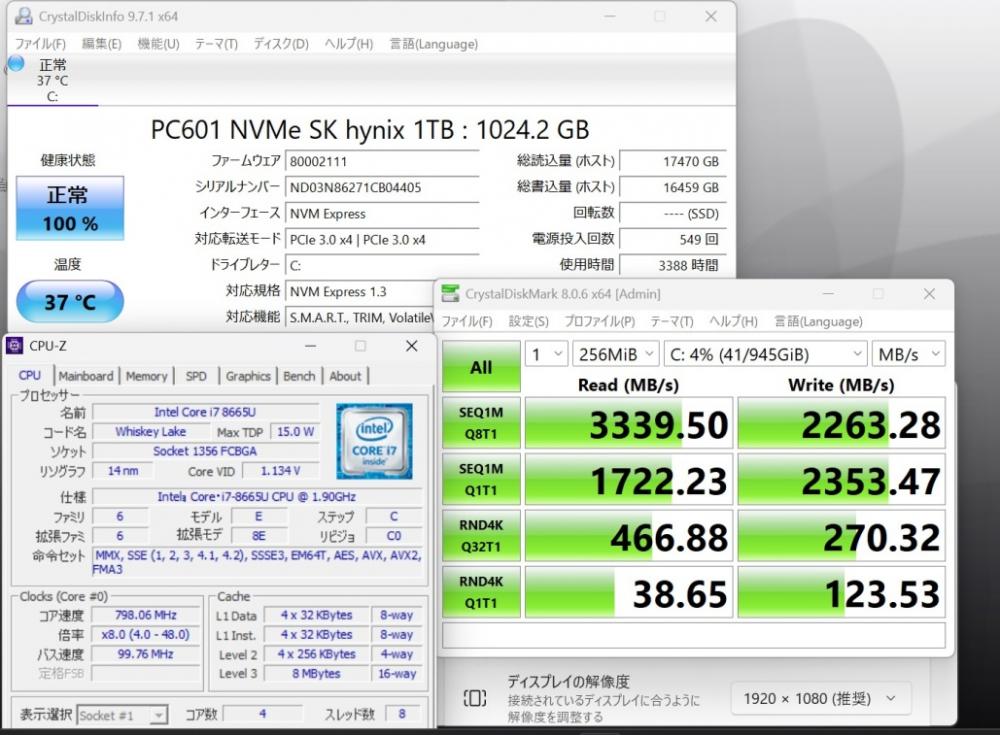Click the firmware field 80002111
Viewport: 1000px width, 735px height.
click(382, 161)
